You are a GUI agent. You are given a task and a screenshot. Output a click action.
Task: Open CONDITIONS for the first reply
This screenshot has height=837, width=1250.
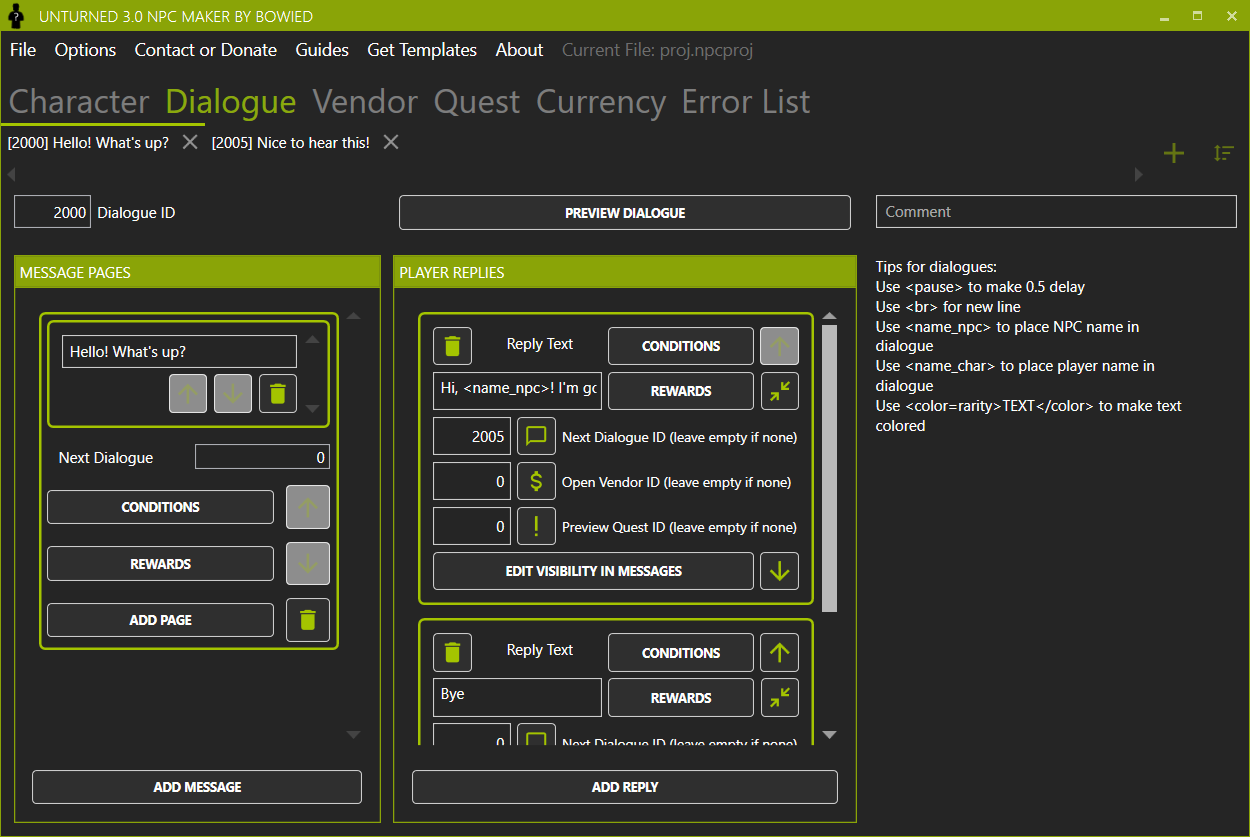tap(681, 346)
